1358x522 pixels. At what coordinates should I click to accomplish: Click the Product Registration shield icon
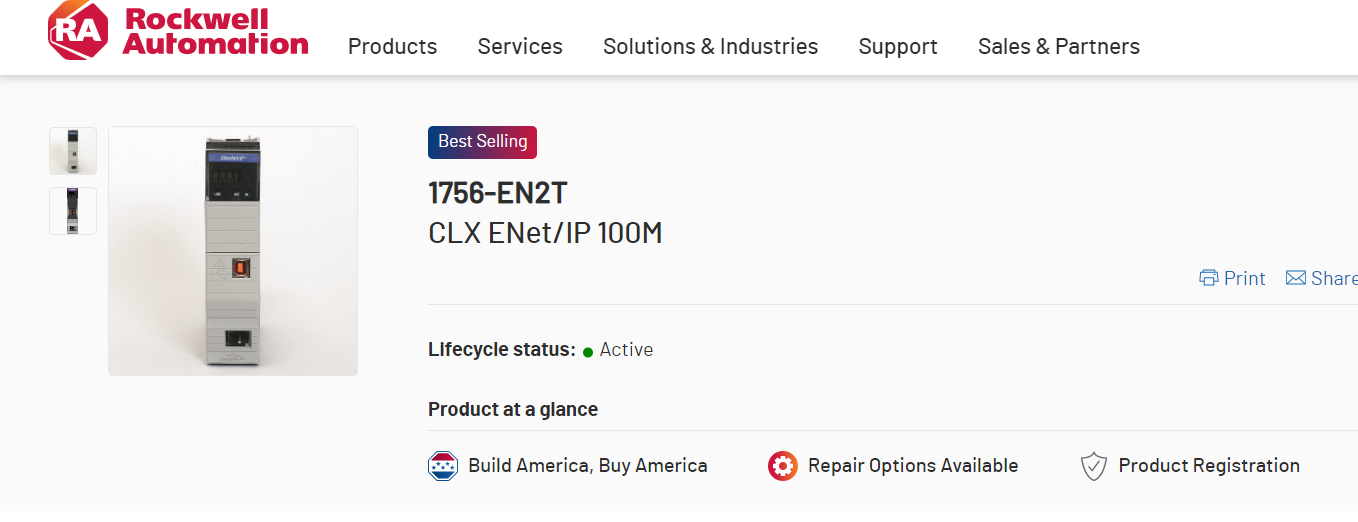(1094, 466)
